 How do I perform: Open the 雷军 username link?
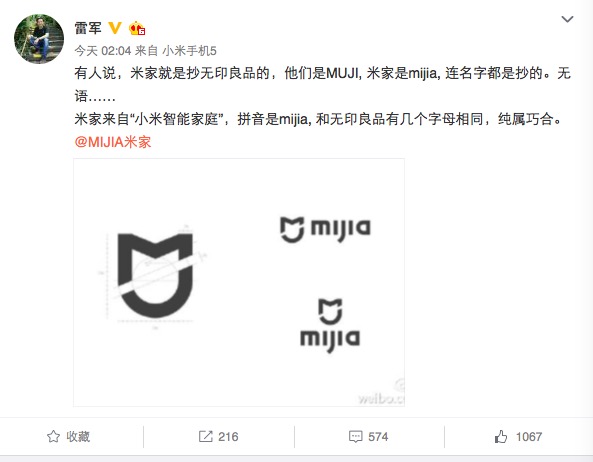pyautogui.click(x=88, y=28)
